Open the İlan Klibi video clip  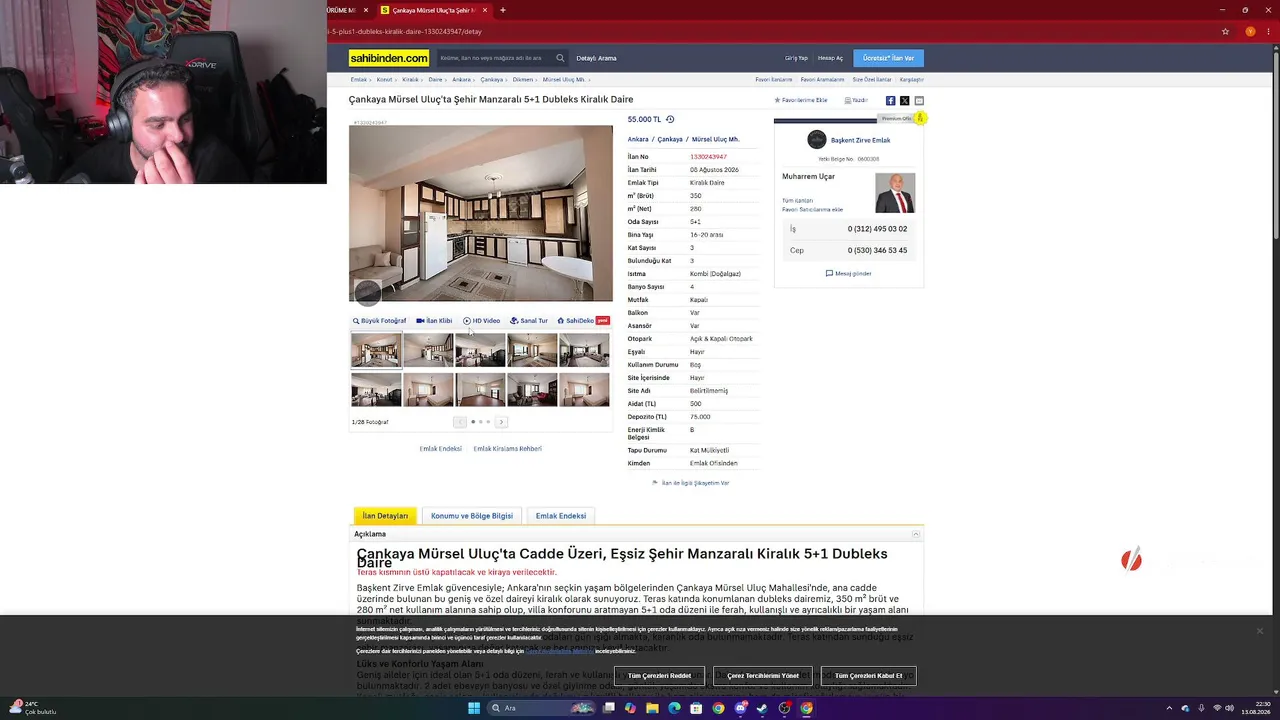[x=434, y=321]
